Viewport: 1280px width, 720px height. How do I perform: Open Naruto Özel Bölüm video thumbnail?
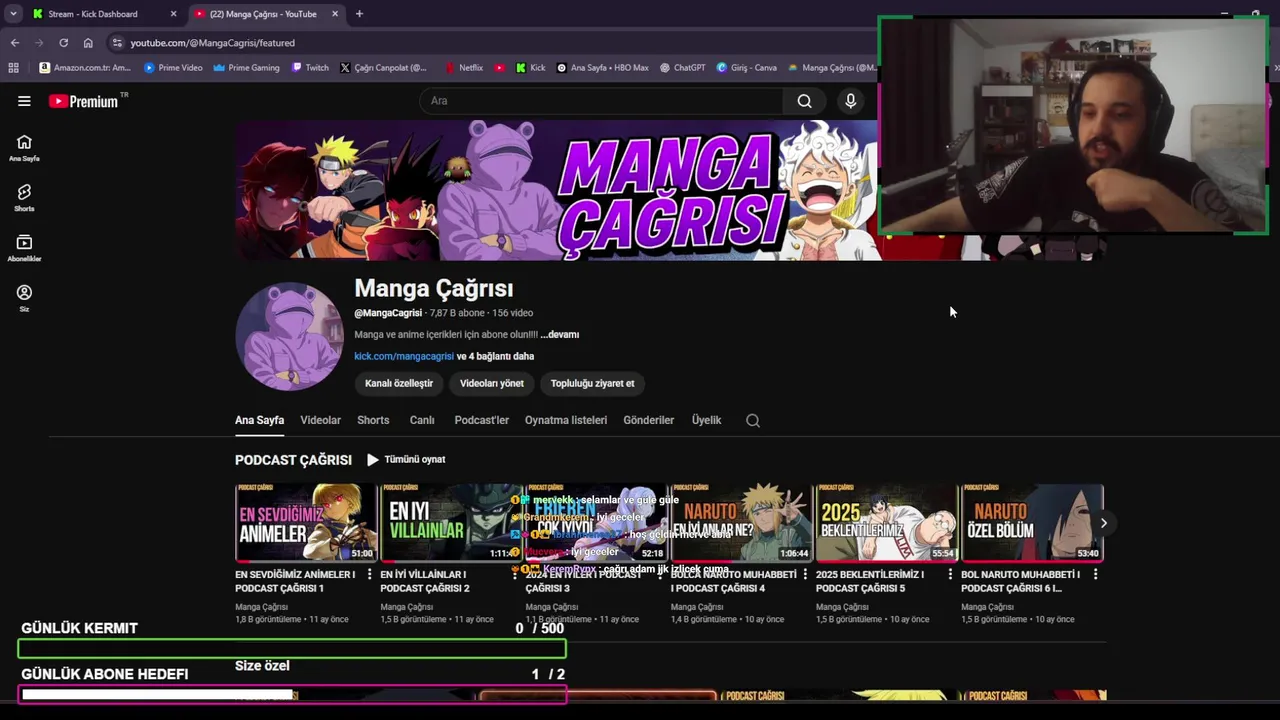[1032, 523]
